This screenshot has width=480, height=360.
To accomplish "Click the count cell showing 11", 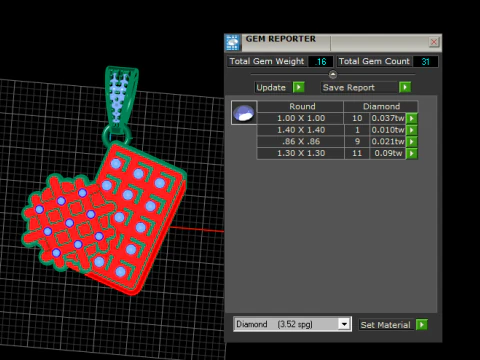I will click(357, 153).
